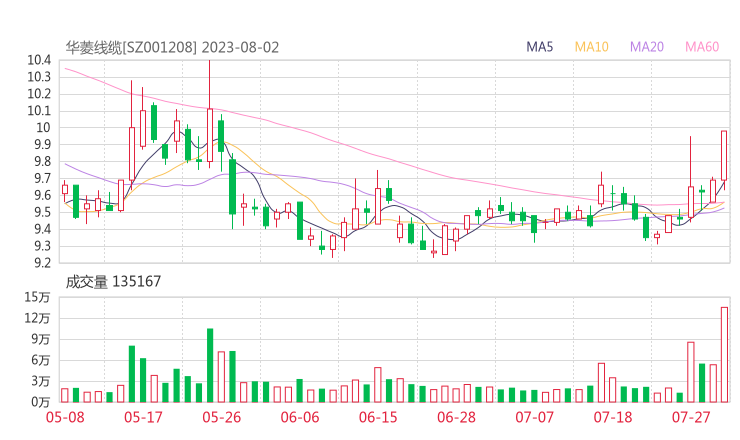The image size is (740, 440).
Task: Click the MA60 legend label
Action: click(x=702, y=47)
